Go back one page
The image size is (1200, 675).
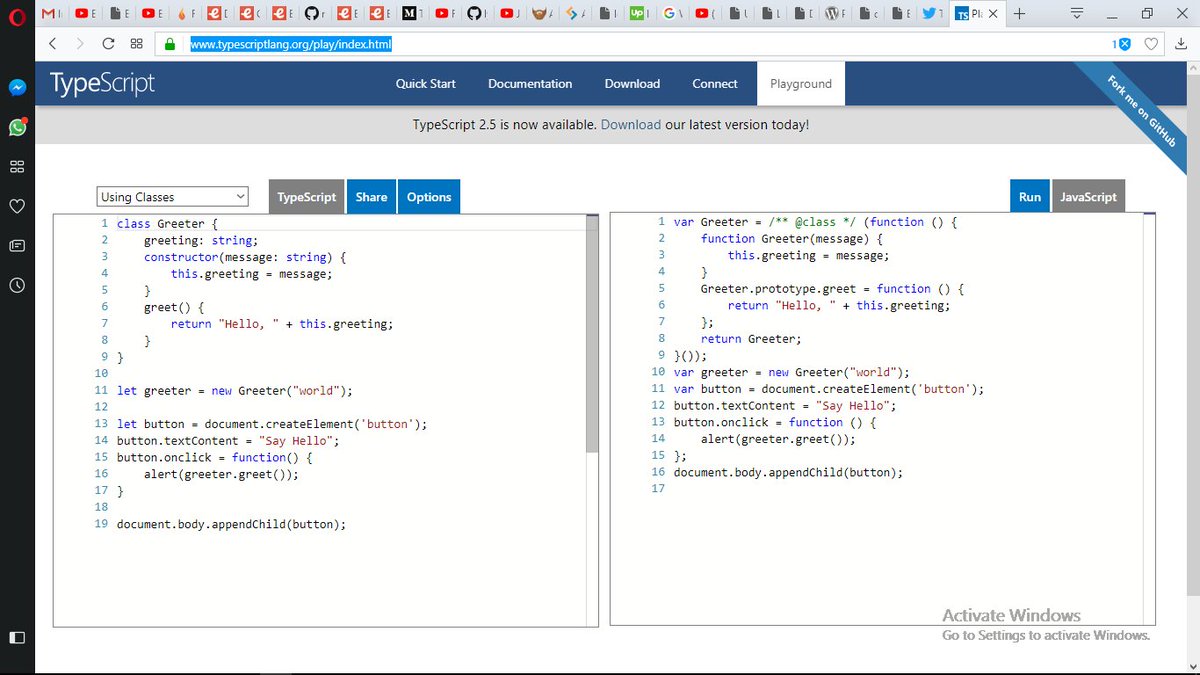click(x=53, y=44)
